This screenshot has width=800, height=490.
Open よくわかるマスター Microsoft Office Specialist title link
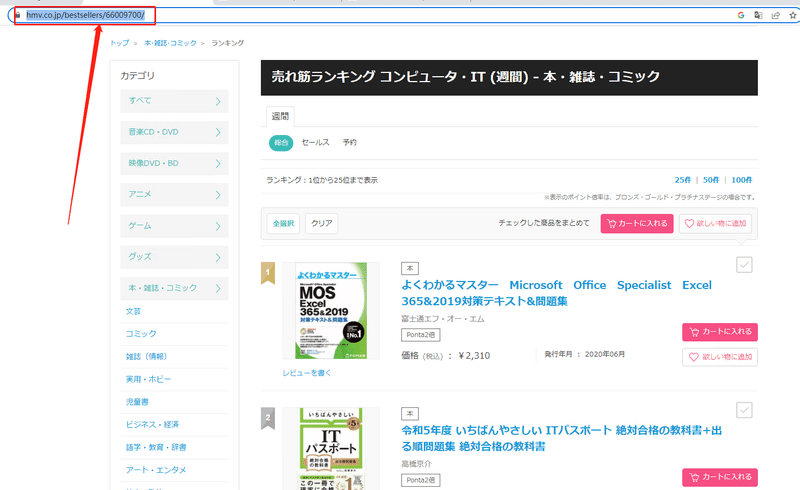pos(556,293)
